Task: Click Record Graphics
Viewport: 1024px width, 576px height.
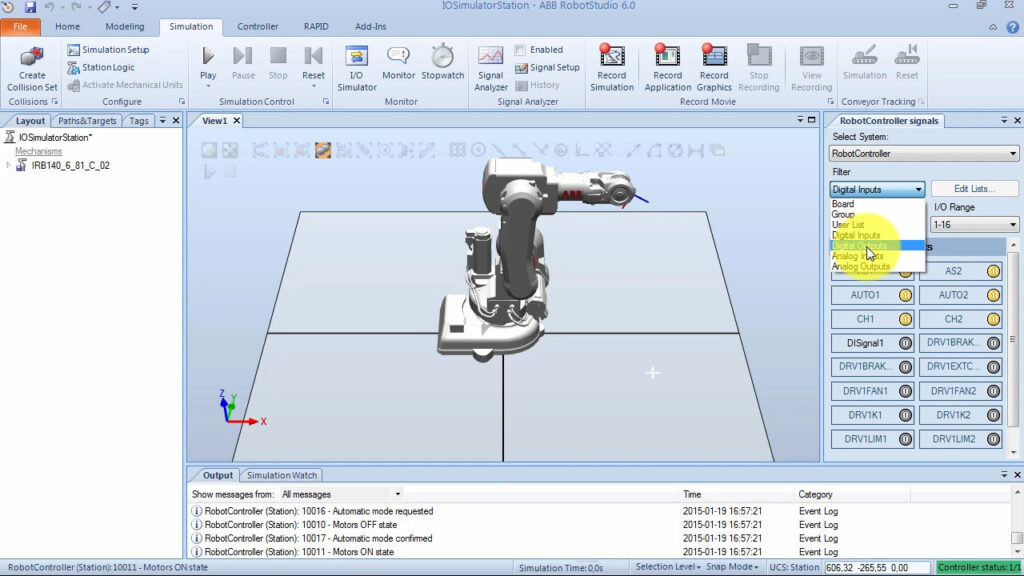Action: (714, 69)
